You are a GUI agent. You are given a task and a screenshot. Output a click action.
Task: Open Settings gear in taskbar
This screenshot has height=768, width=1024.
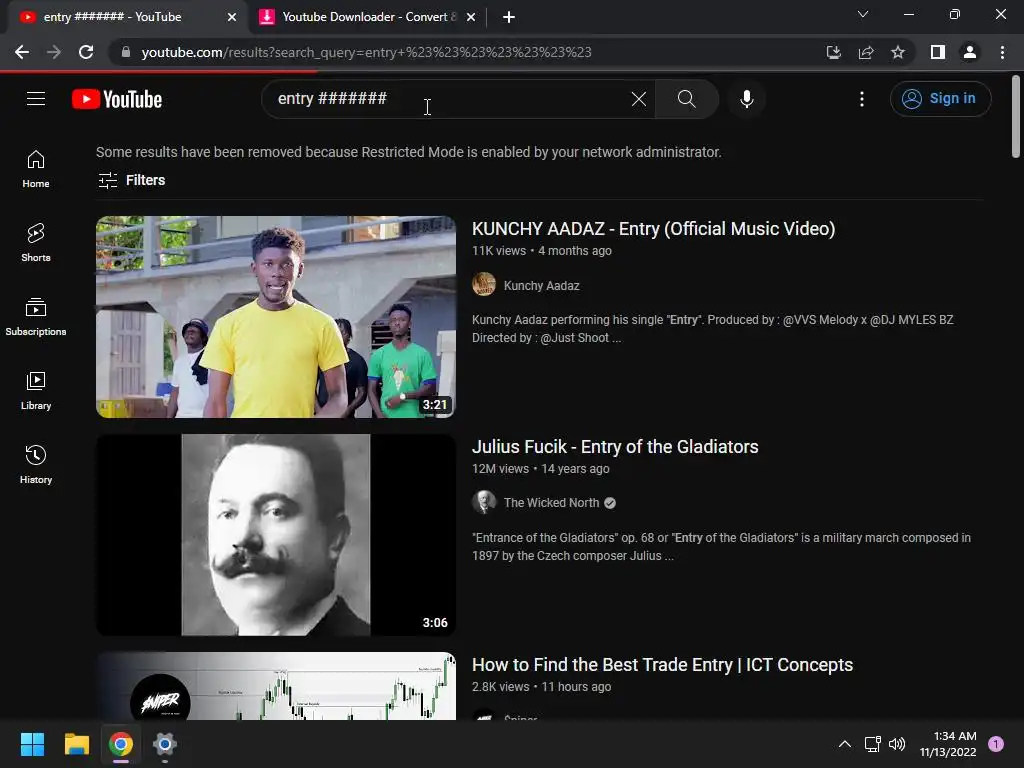pos(165,744)
